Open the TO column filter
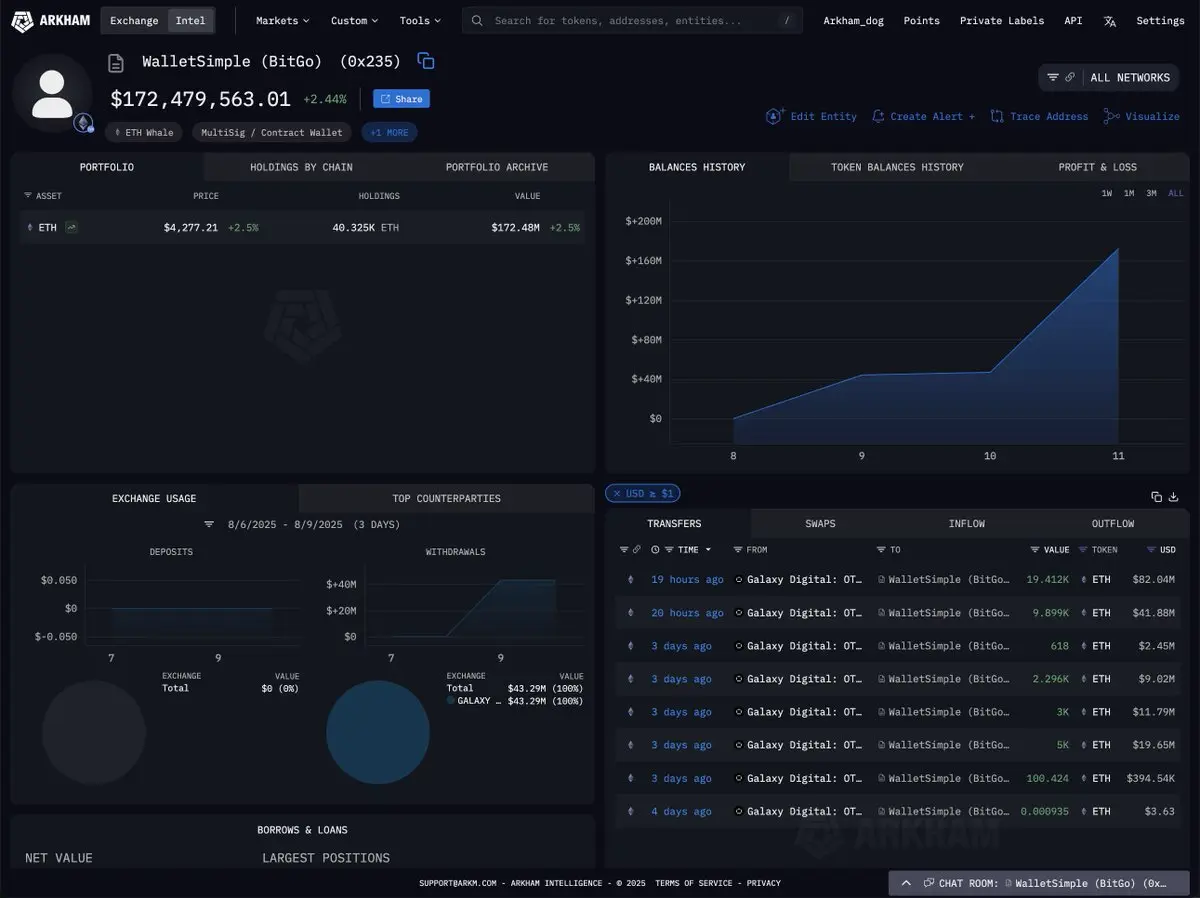The image size is (1200, 898). [881, 550]
